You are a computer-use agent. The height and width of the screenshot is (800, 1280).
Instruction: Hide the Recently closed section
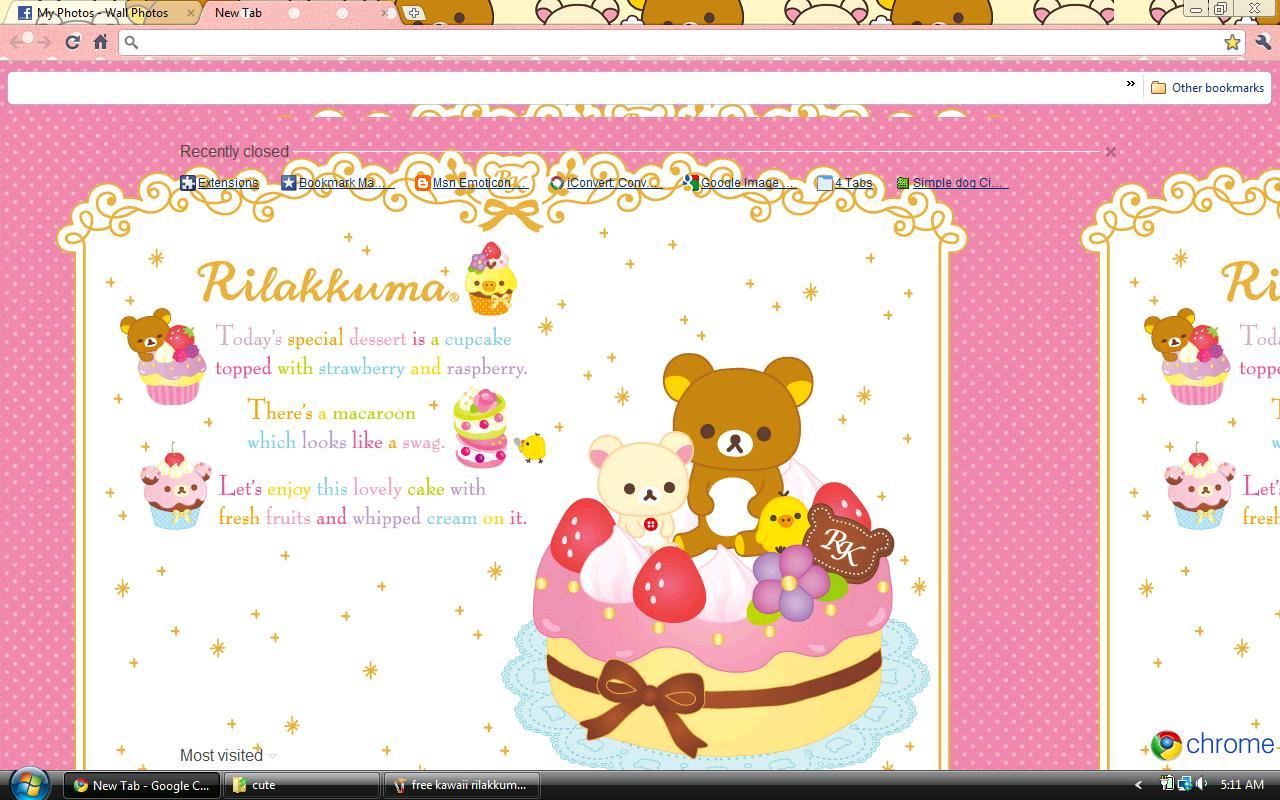pyautogui.click(x=1110, y=152)
